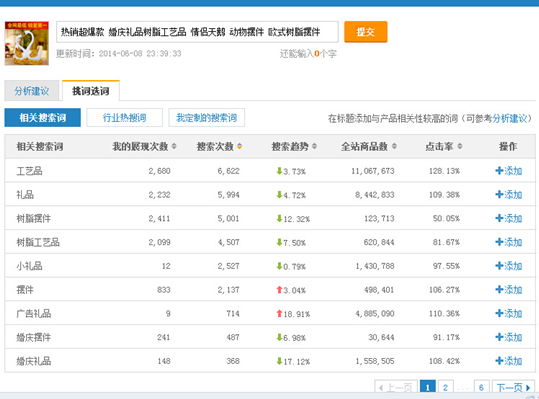Click the 相关搜索词 column header
Image resolution: width=539 pixels, height=399 pixels.
(40, 146)
